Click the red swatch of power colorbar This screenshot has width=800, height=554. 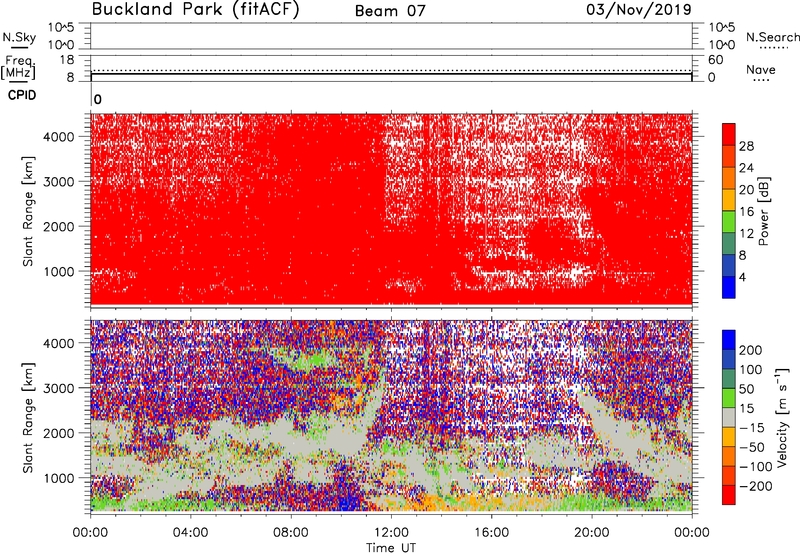point(729,135)
